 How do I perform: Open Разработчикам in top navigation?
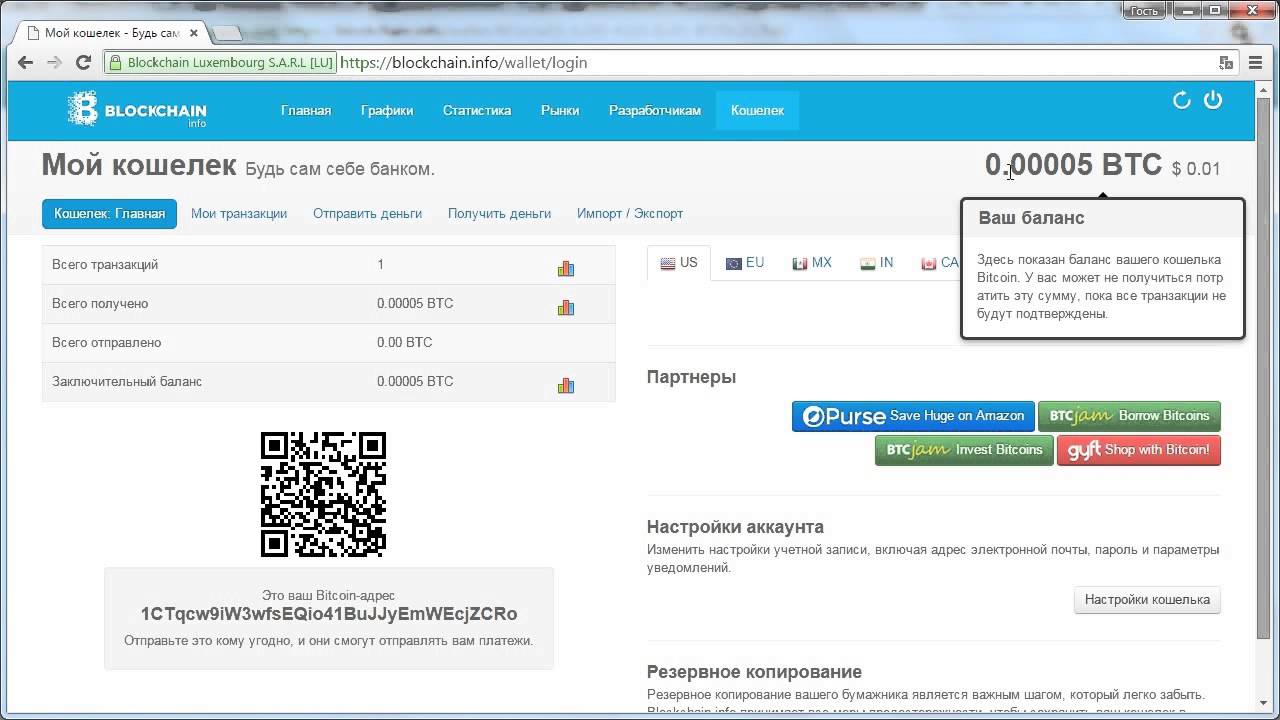pos(655,110)
